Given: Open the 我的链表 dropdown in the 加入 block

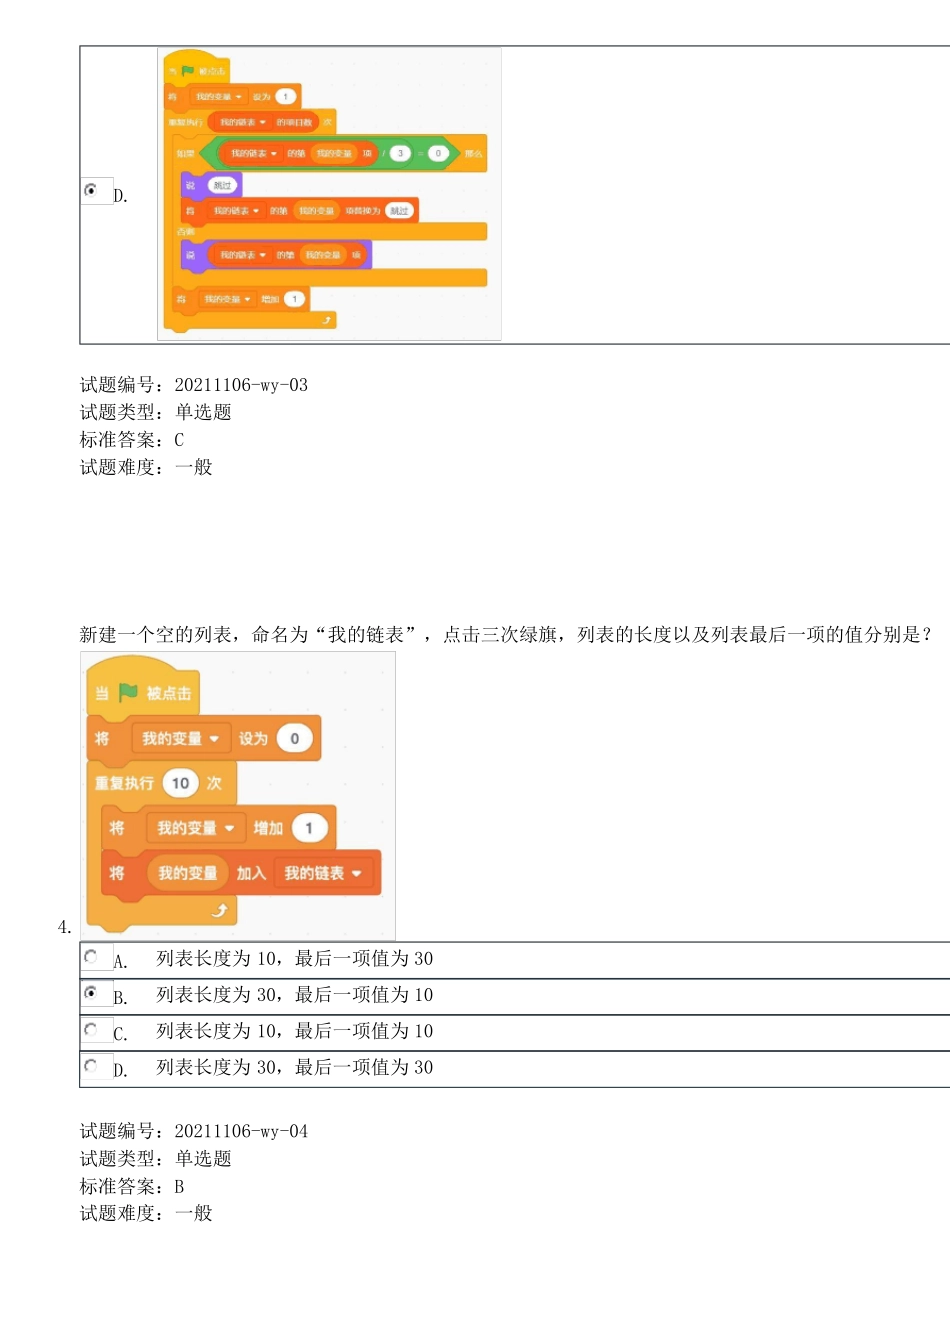Looking at the screenshot, I should (x=323, y=873).
